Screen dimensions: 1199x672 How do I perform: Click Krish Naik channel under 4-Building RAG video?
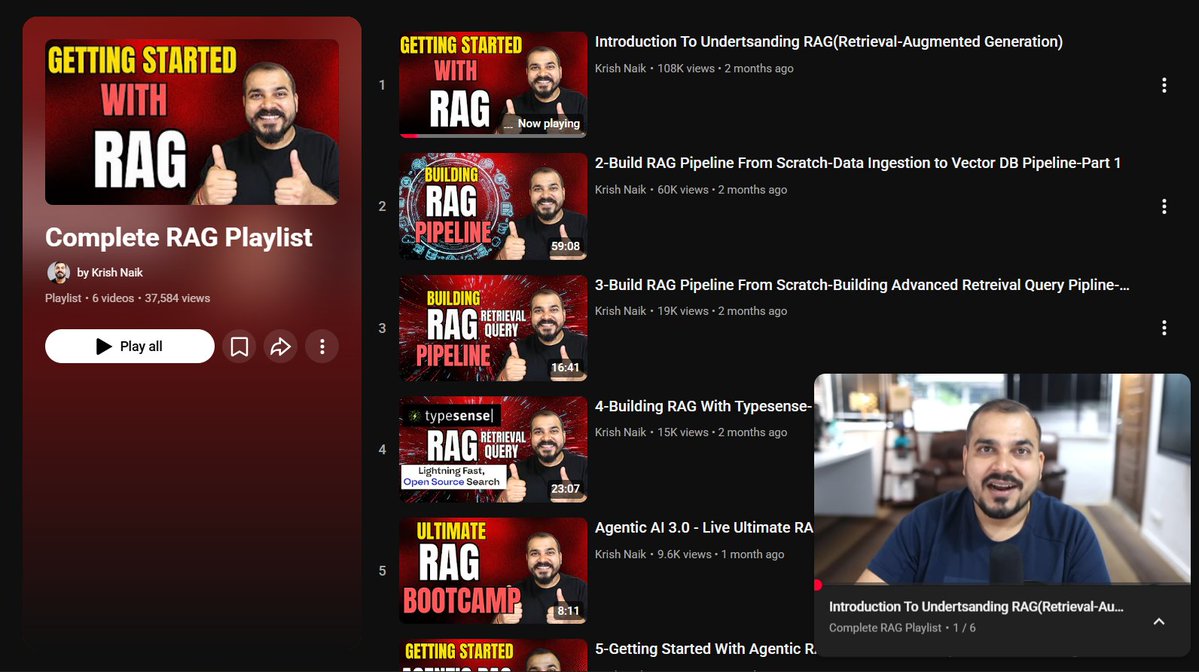point(620,433)
